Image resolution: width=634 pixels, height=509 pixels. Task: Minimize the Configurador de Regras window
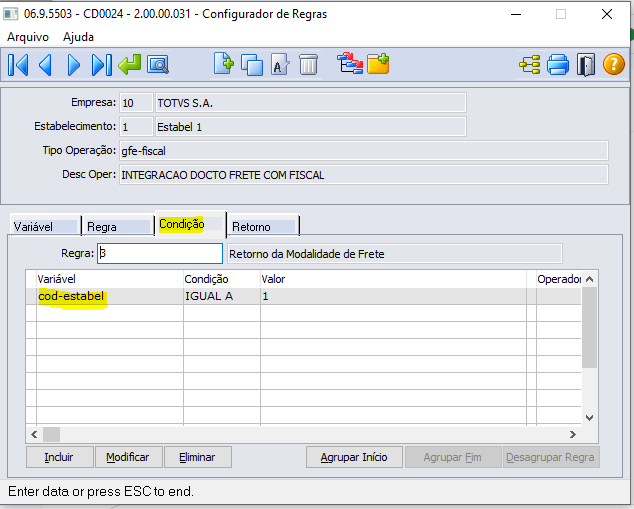pyautogui.click(x=516, y=14)
